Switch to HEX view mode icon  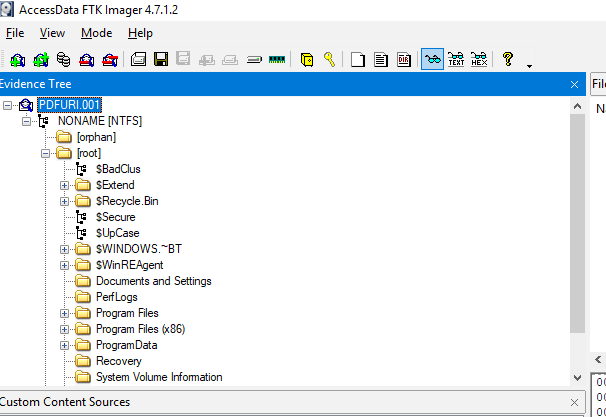pos(479,60)
